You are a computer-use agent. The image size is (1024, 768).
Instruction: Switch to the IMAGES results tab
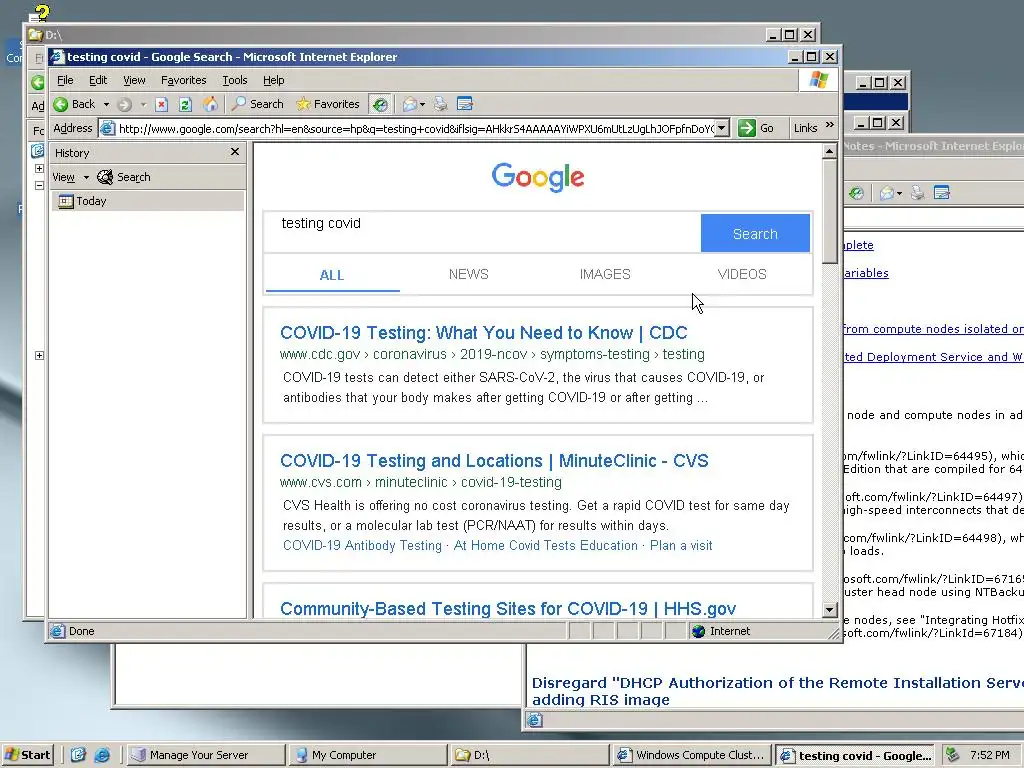pyautogui.click(x=605, y=274)
